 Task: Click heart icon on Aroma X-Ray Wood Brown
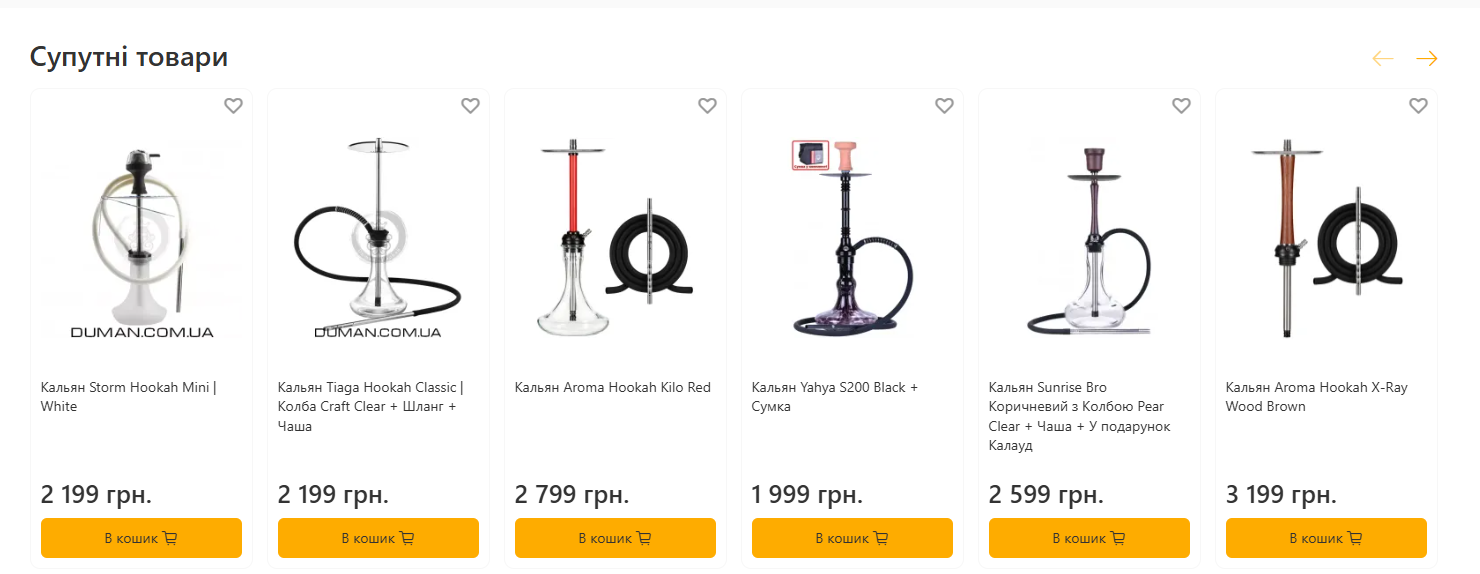1418,106
